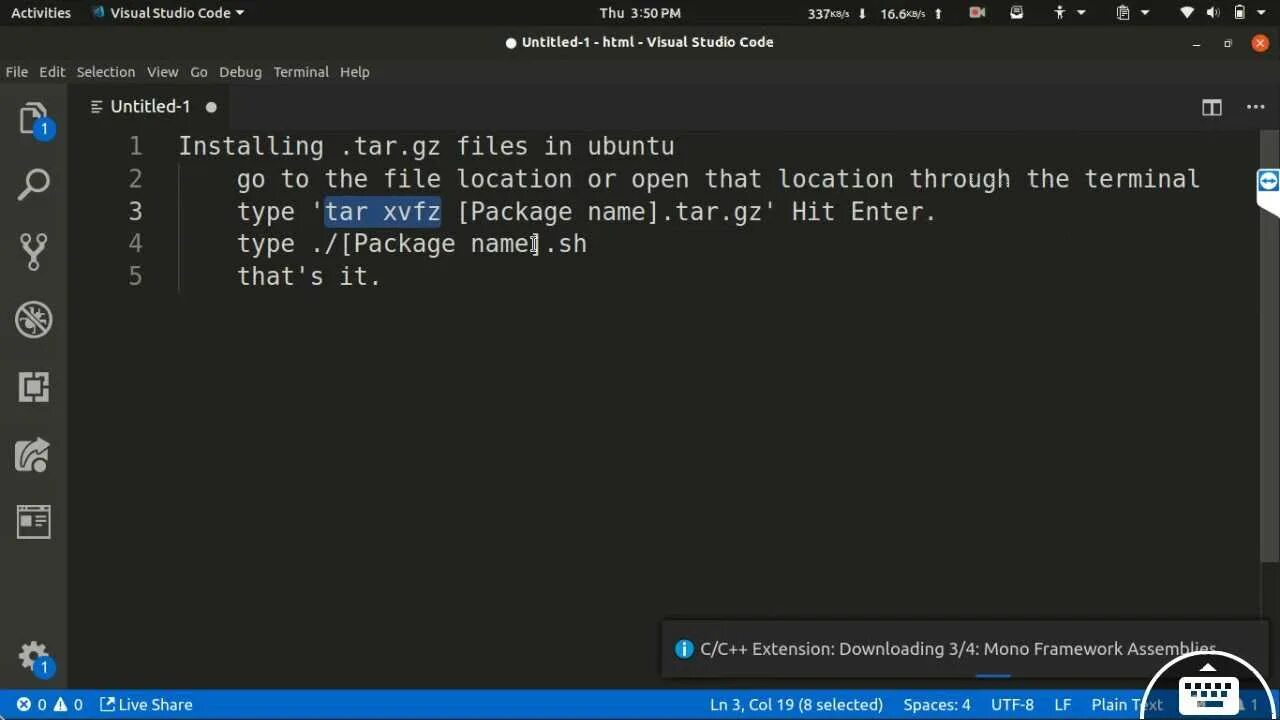Select the Untitled-1 editor tab

pyautogui.click(x=150, y=107)
